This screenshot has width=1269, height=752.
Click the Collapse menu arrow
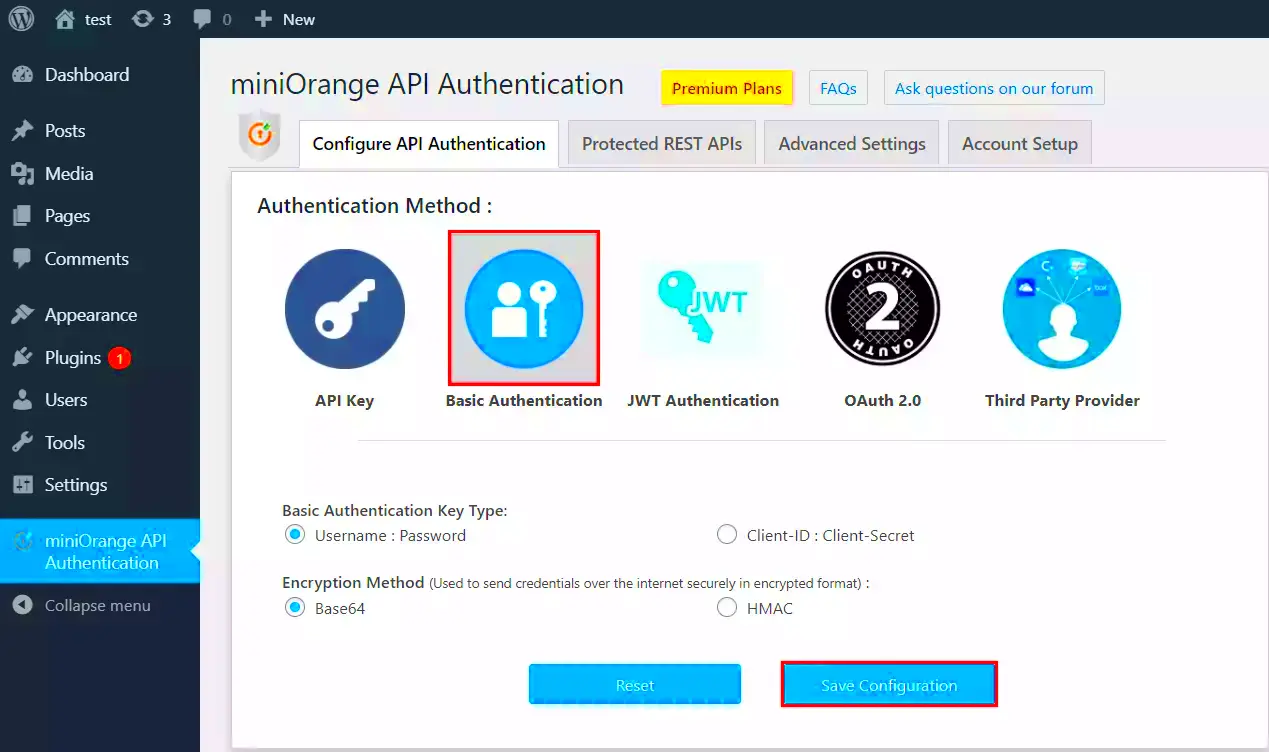pyautogui.click(x=22, y=606)
